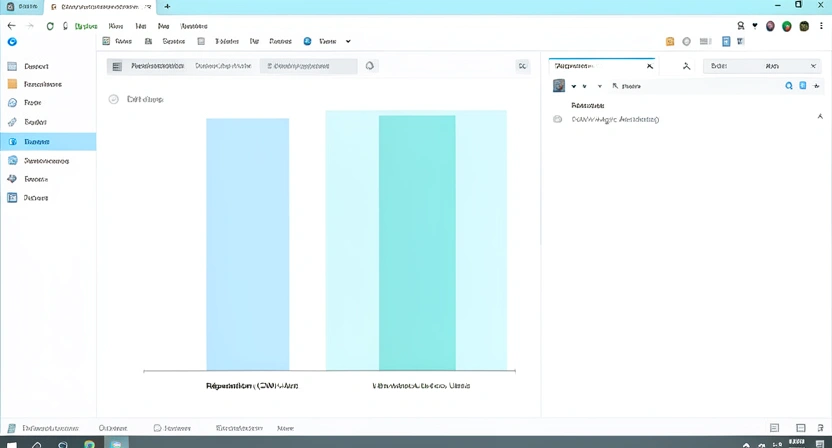Screen dimensions: 832x448
Task: Open the browser three-dot menu
Action: [x=820, y=25]
